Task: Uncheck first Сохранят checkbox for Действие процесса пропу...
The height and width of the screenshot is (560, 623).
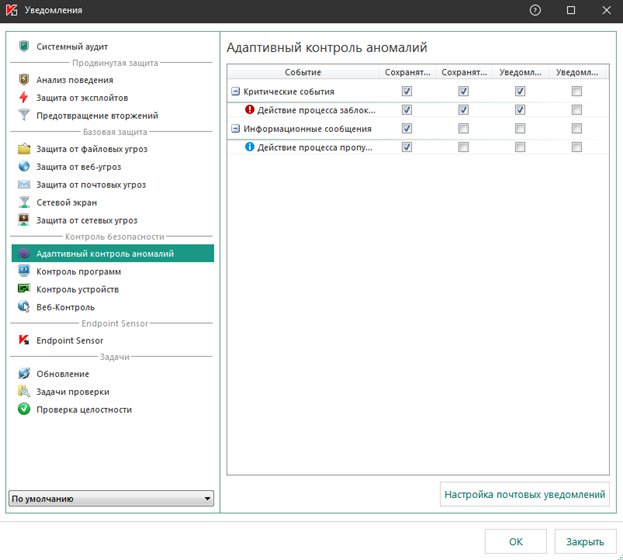Action: click(407, 147)
